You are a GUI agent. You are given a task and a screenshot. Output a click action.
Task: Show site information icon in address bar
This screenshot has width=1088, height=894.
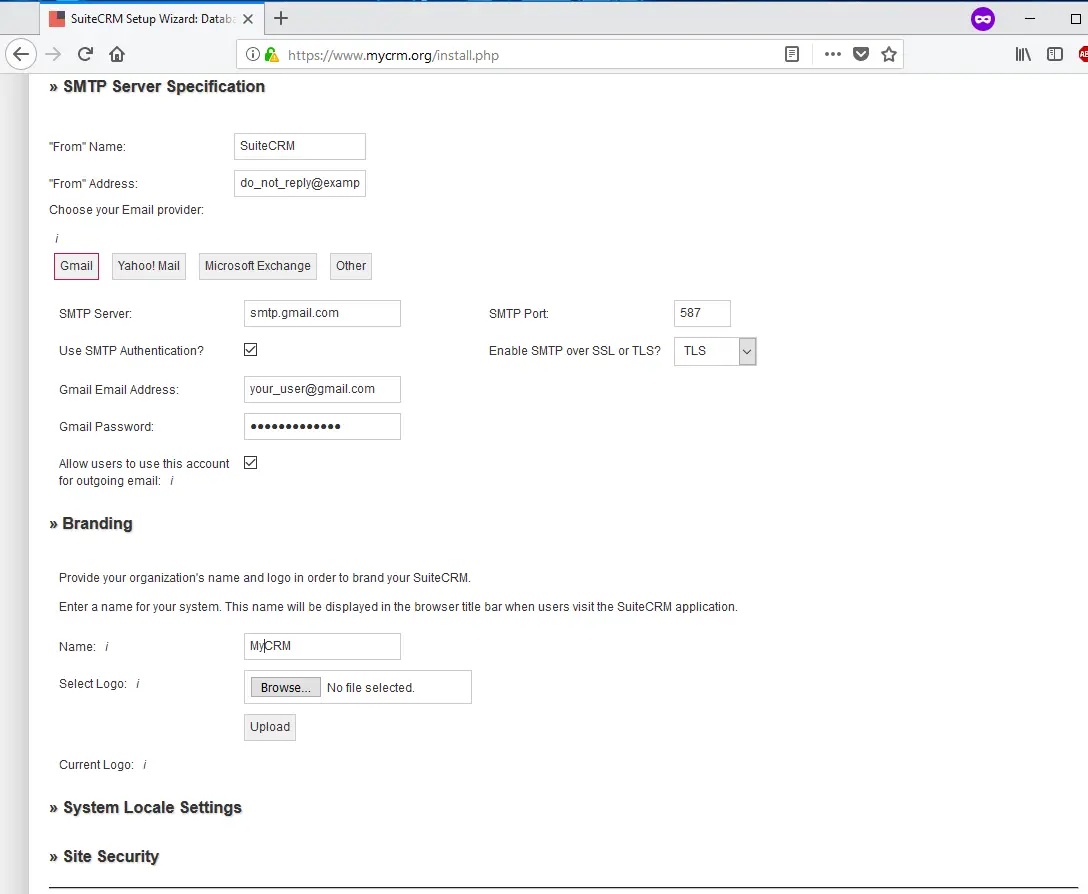click(x=253, y=54)
